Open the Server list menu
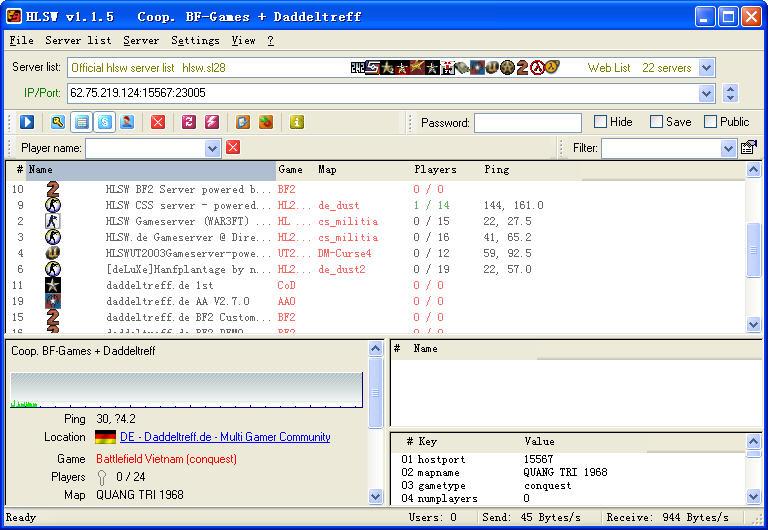Viewport: 768px width, 530px height. tap(78, 41)
